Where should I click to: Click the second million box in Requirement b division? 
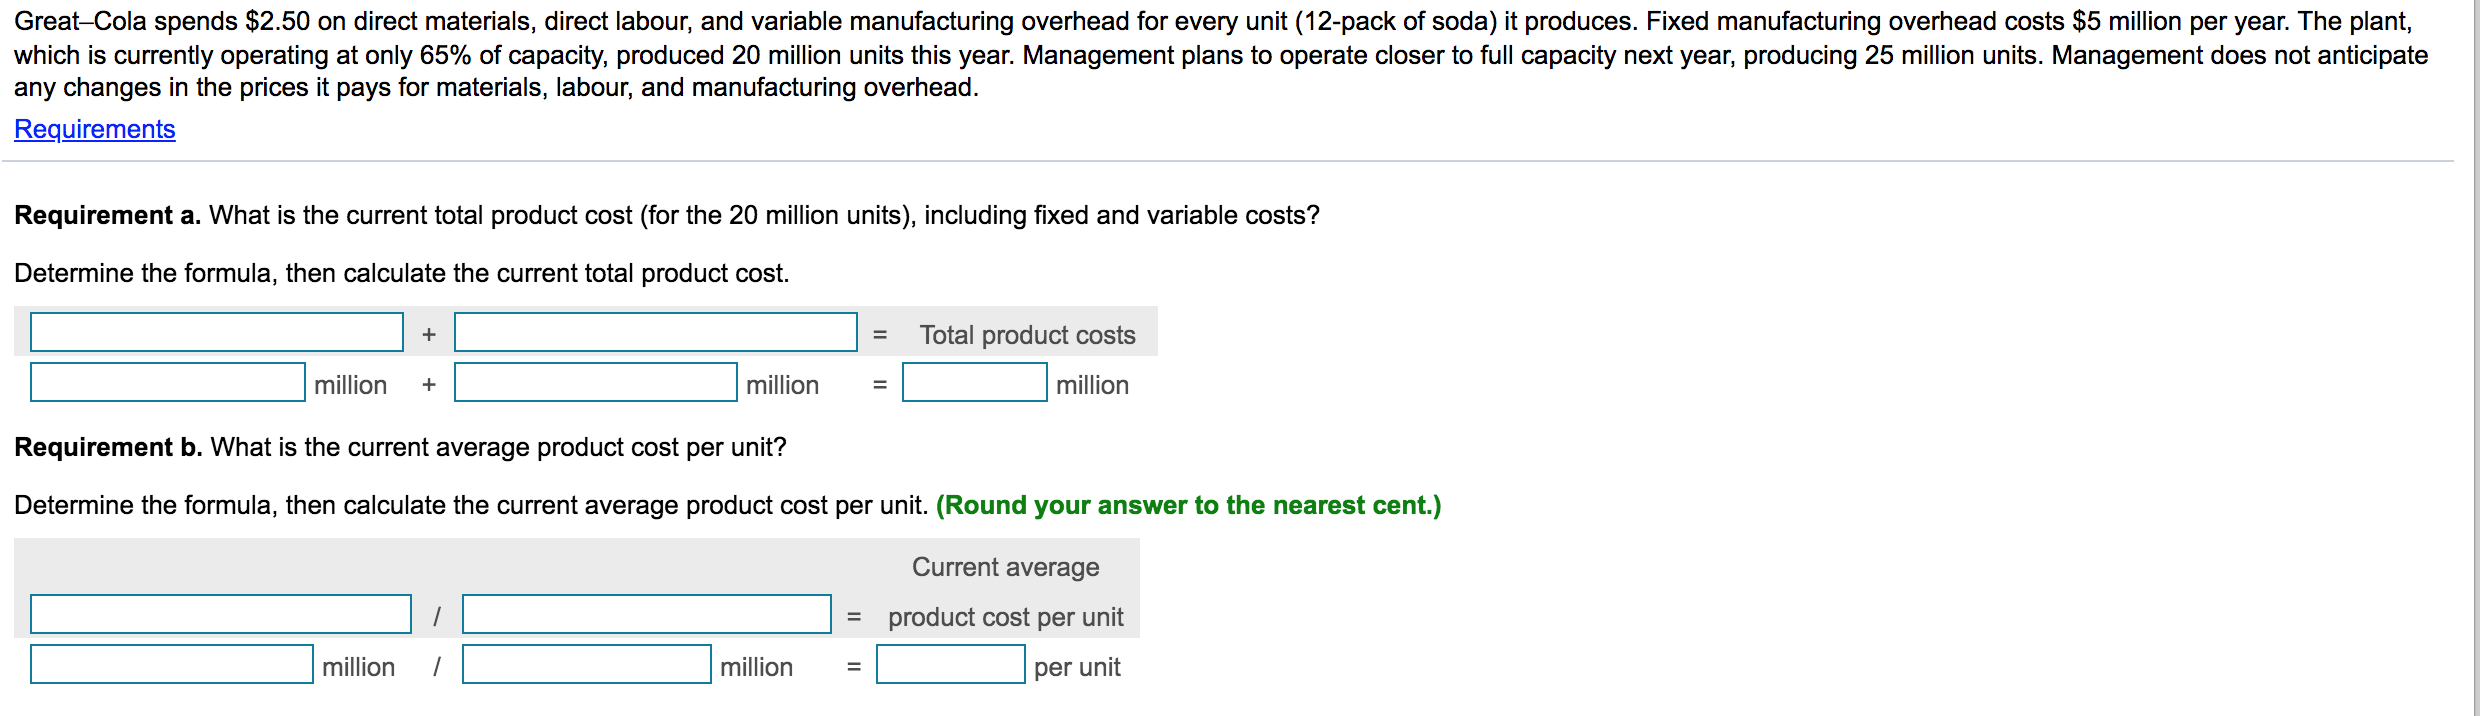pyautogui.click(x=585, y=666)
